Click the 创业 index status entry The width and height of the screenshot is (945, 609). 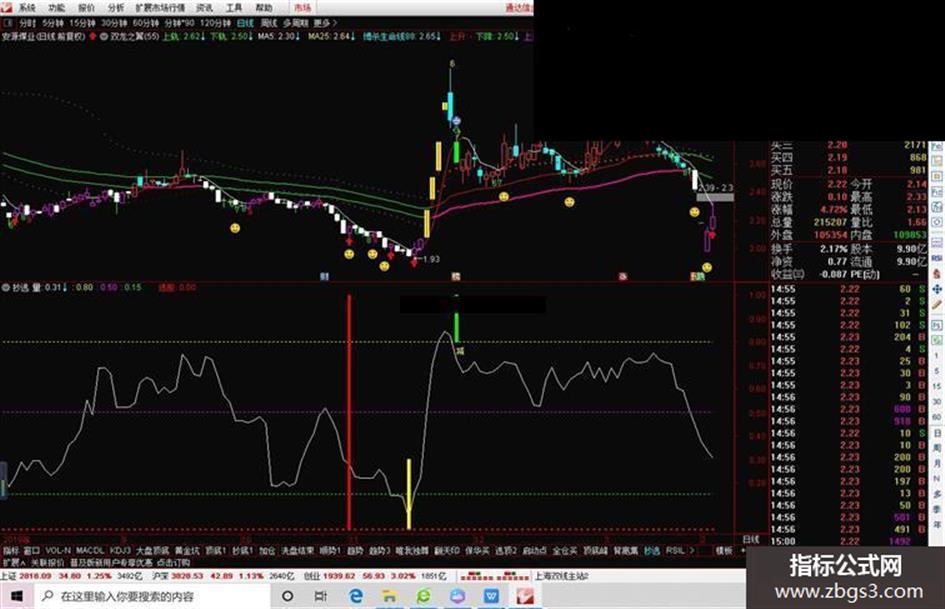[374, 576]
